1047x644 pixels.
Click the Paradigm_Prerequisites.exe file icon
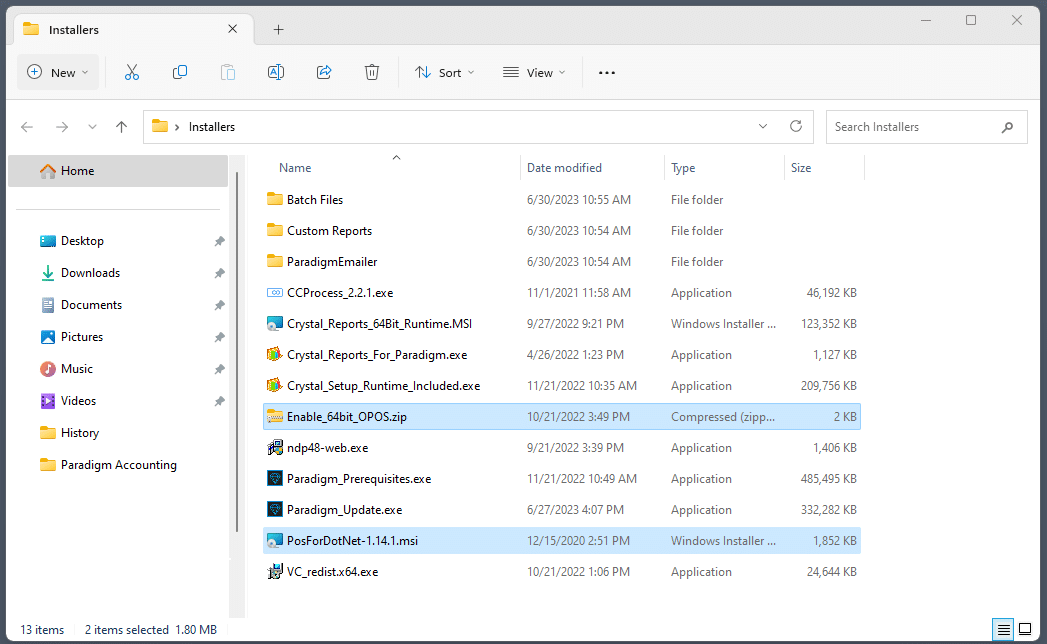(274, 479)
